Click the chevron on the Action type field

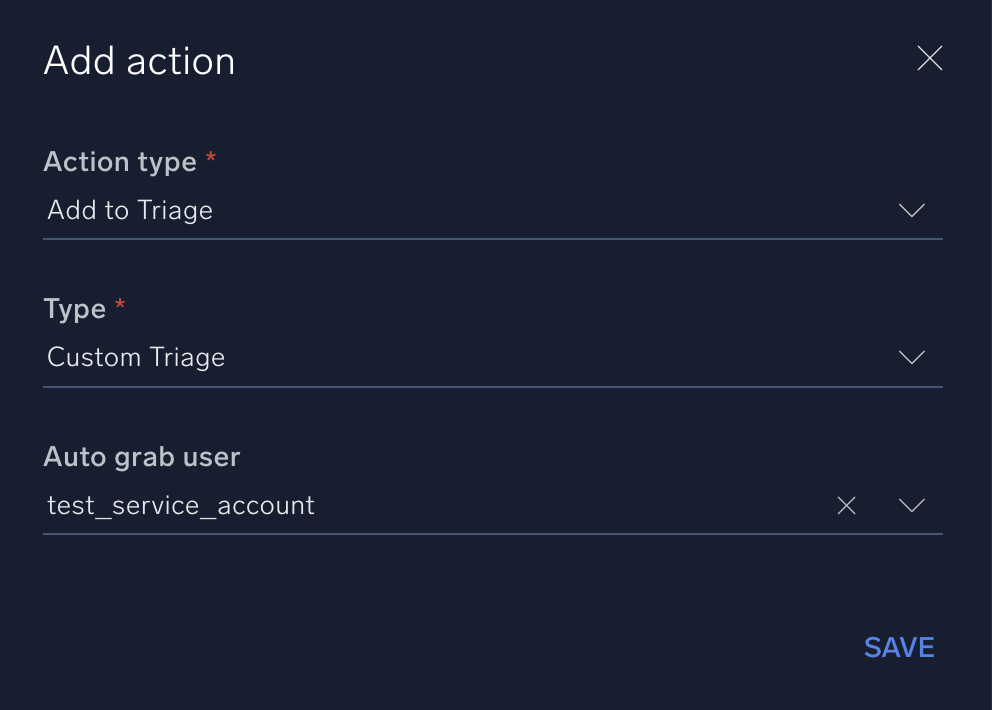click(911, 210)
